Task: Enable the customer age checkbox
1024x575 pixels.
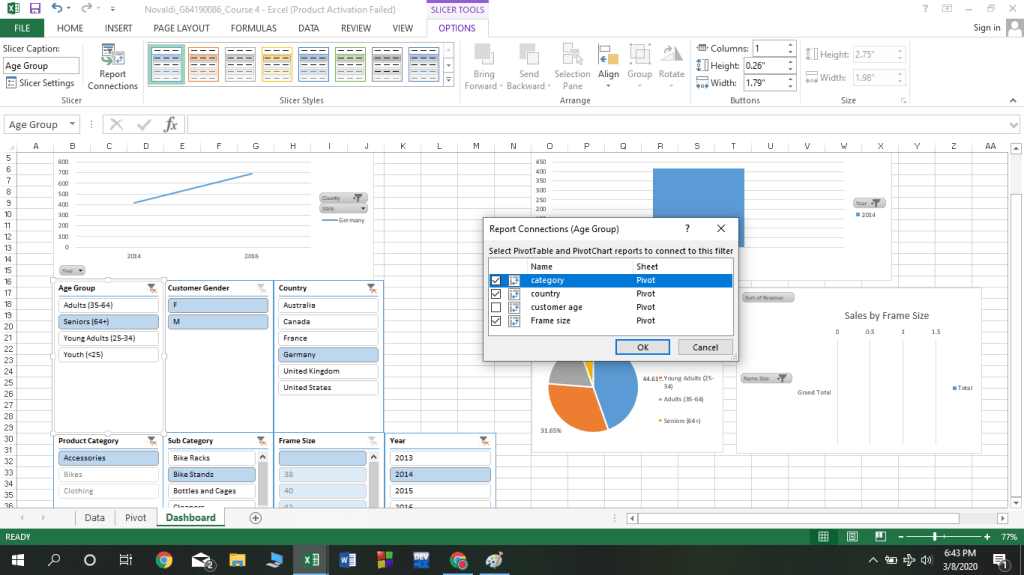Action: coord(496,307)
